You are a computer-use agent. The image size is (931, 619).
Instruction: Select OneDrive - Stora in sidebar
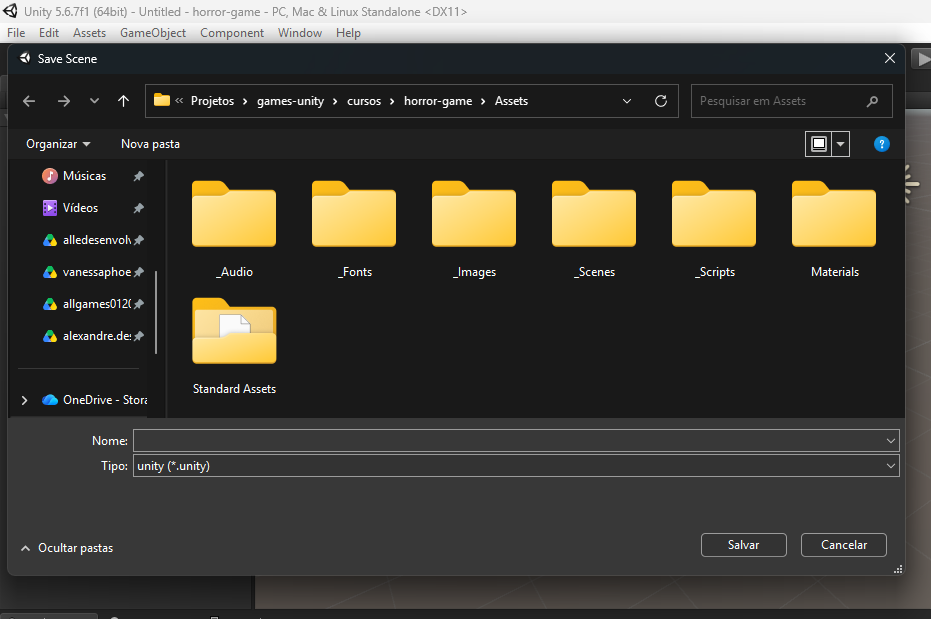[x=95, y=400]
